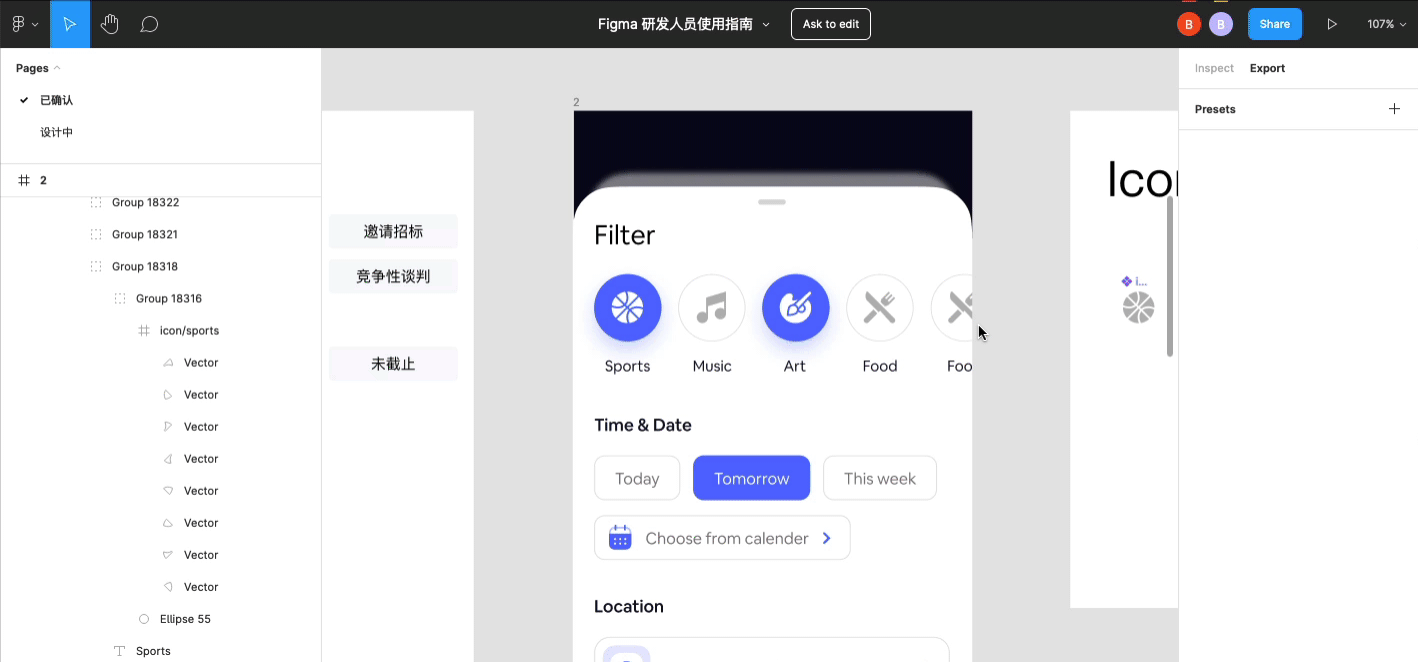Click the Location heading

coord(629,606)
